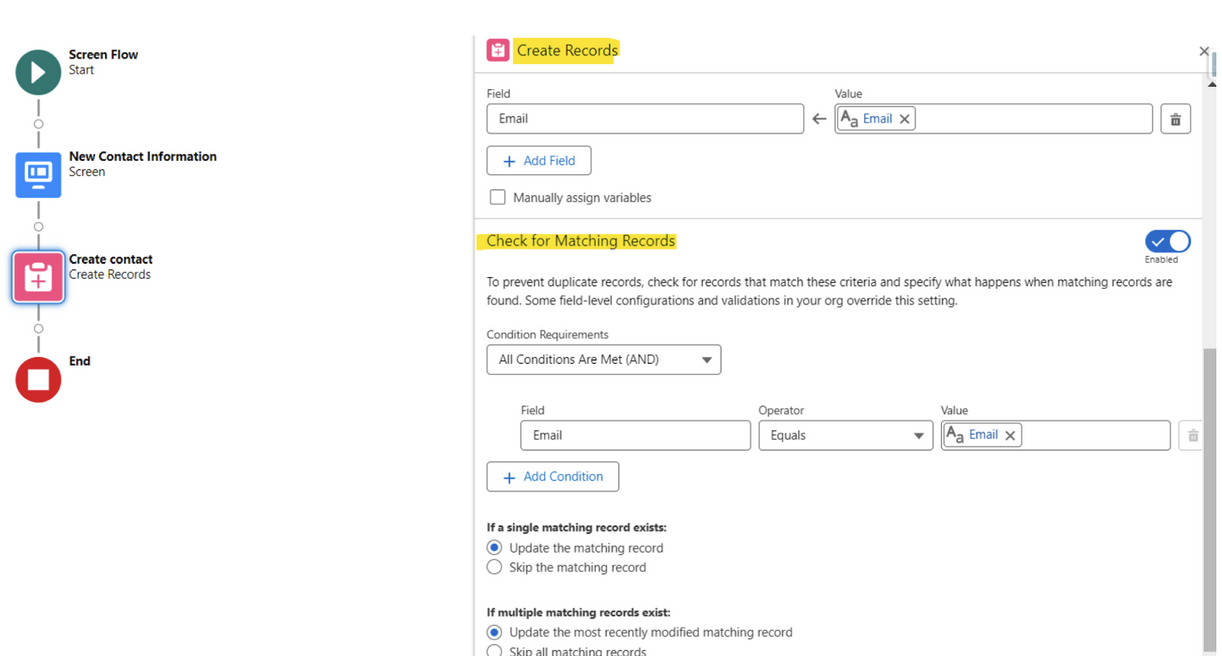Screen dimensions: 1222x656
Task: Click the End node icon
Action: [37, 379]
